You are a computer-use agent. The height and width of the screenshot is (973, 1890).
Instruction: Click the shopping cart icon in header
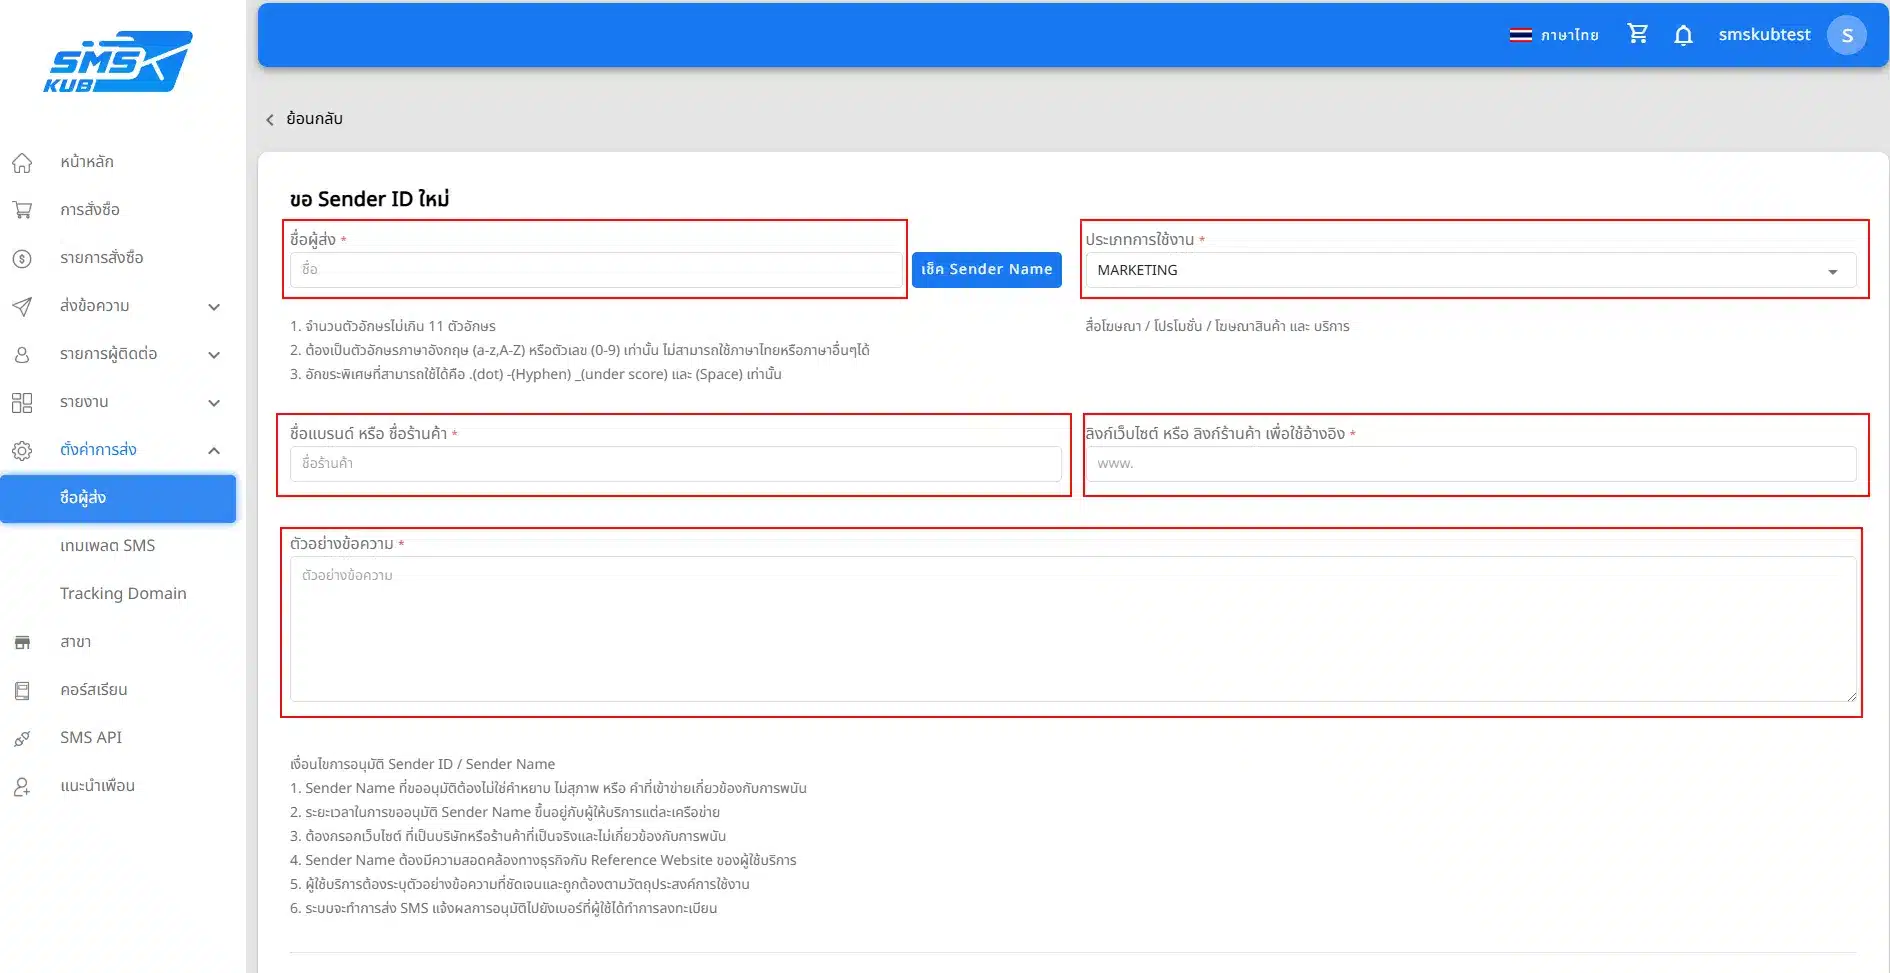[x=1637, y=34]
